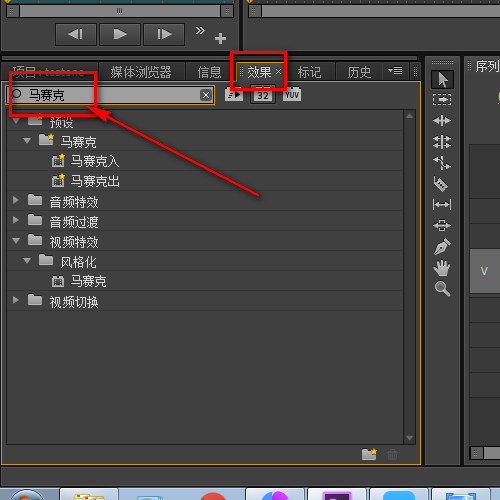Collapse 视频特效 folder
500x500 pixels.
point(16,241)
